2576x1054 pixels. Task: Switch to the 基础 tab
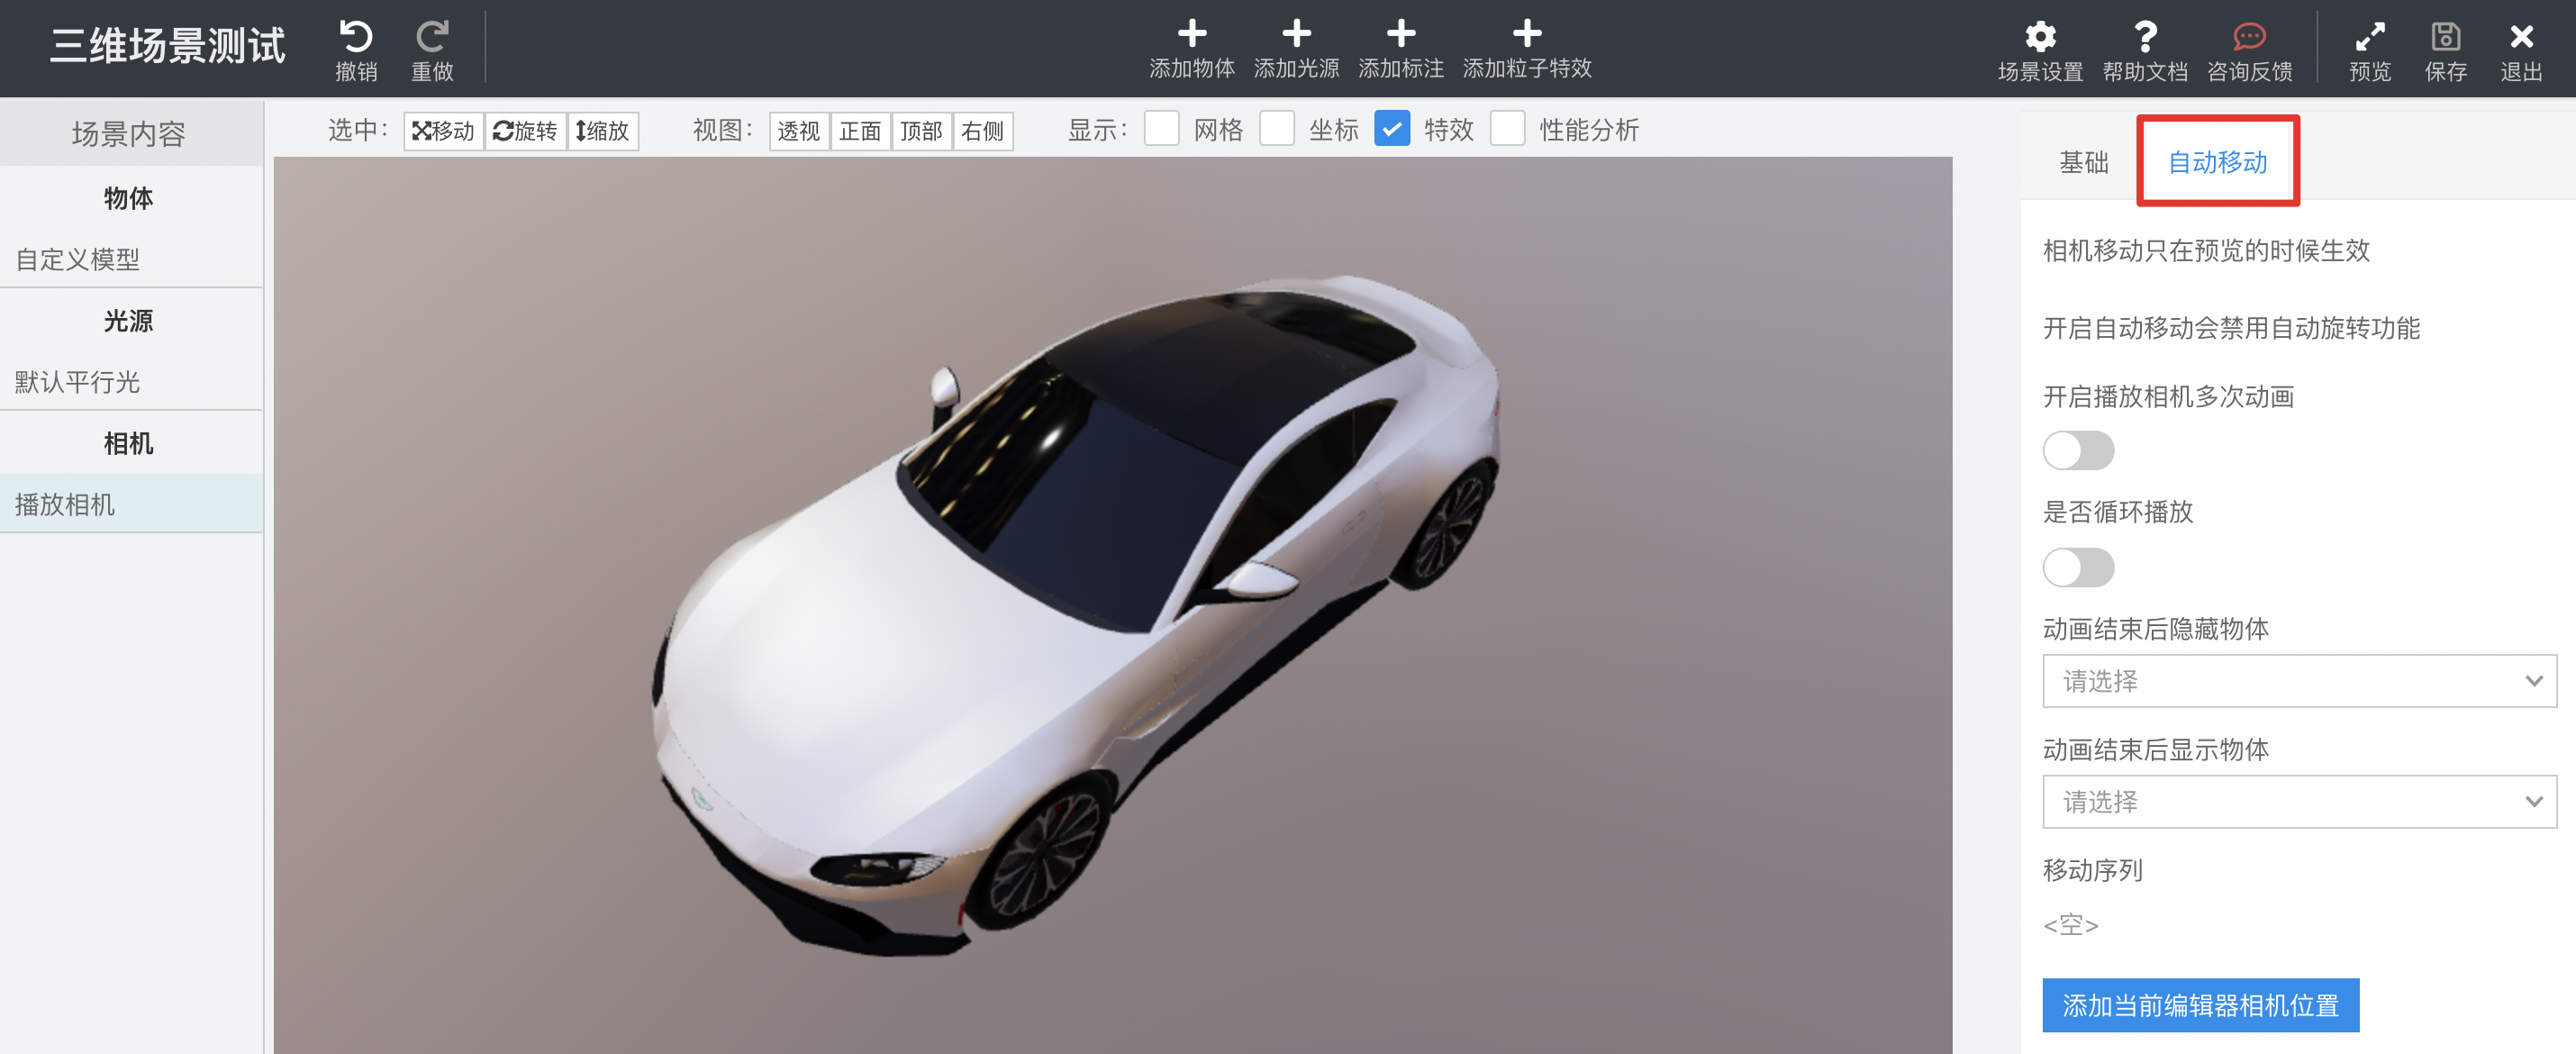pos(2084,162)
